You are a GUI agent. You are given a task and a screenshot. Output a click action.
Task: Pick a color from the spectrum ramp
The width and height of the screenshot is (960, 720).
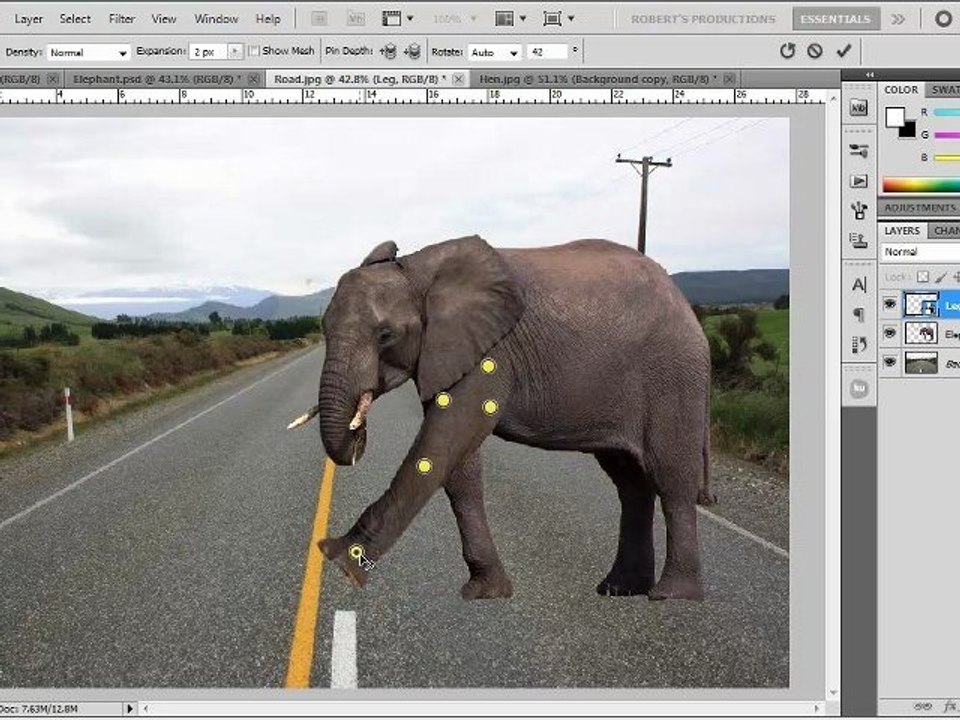[921, 184]
